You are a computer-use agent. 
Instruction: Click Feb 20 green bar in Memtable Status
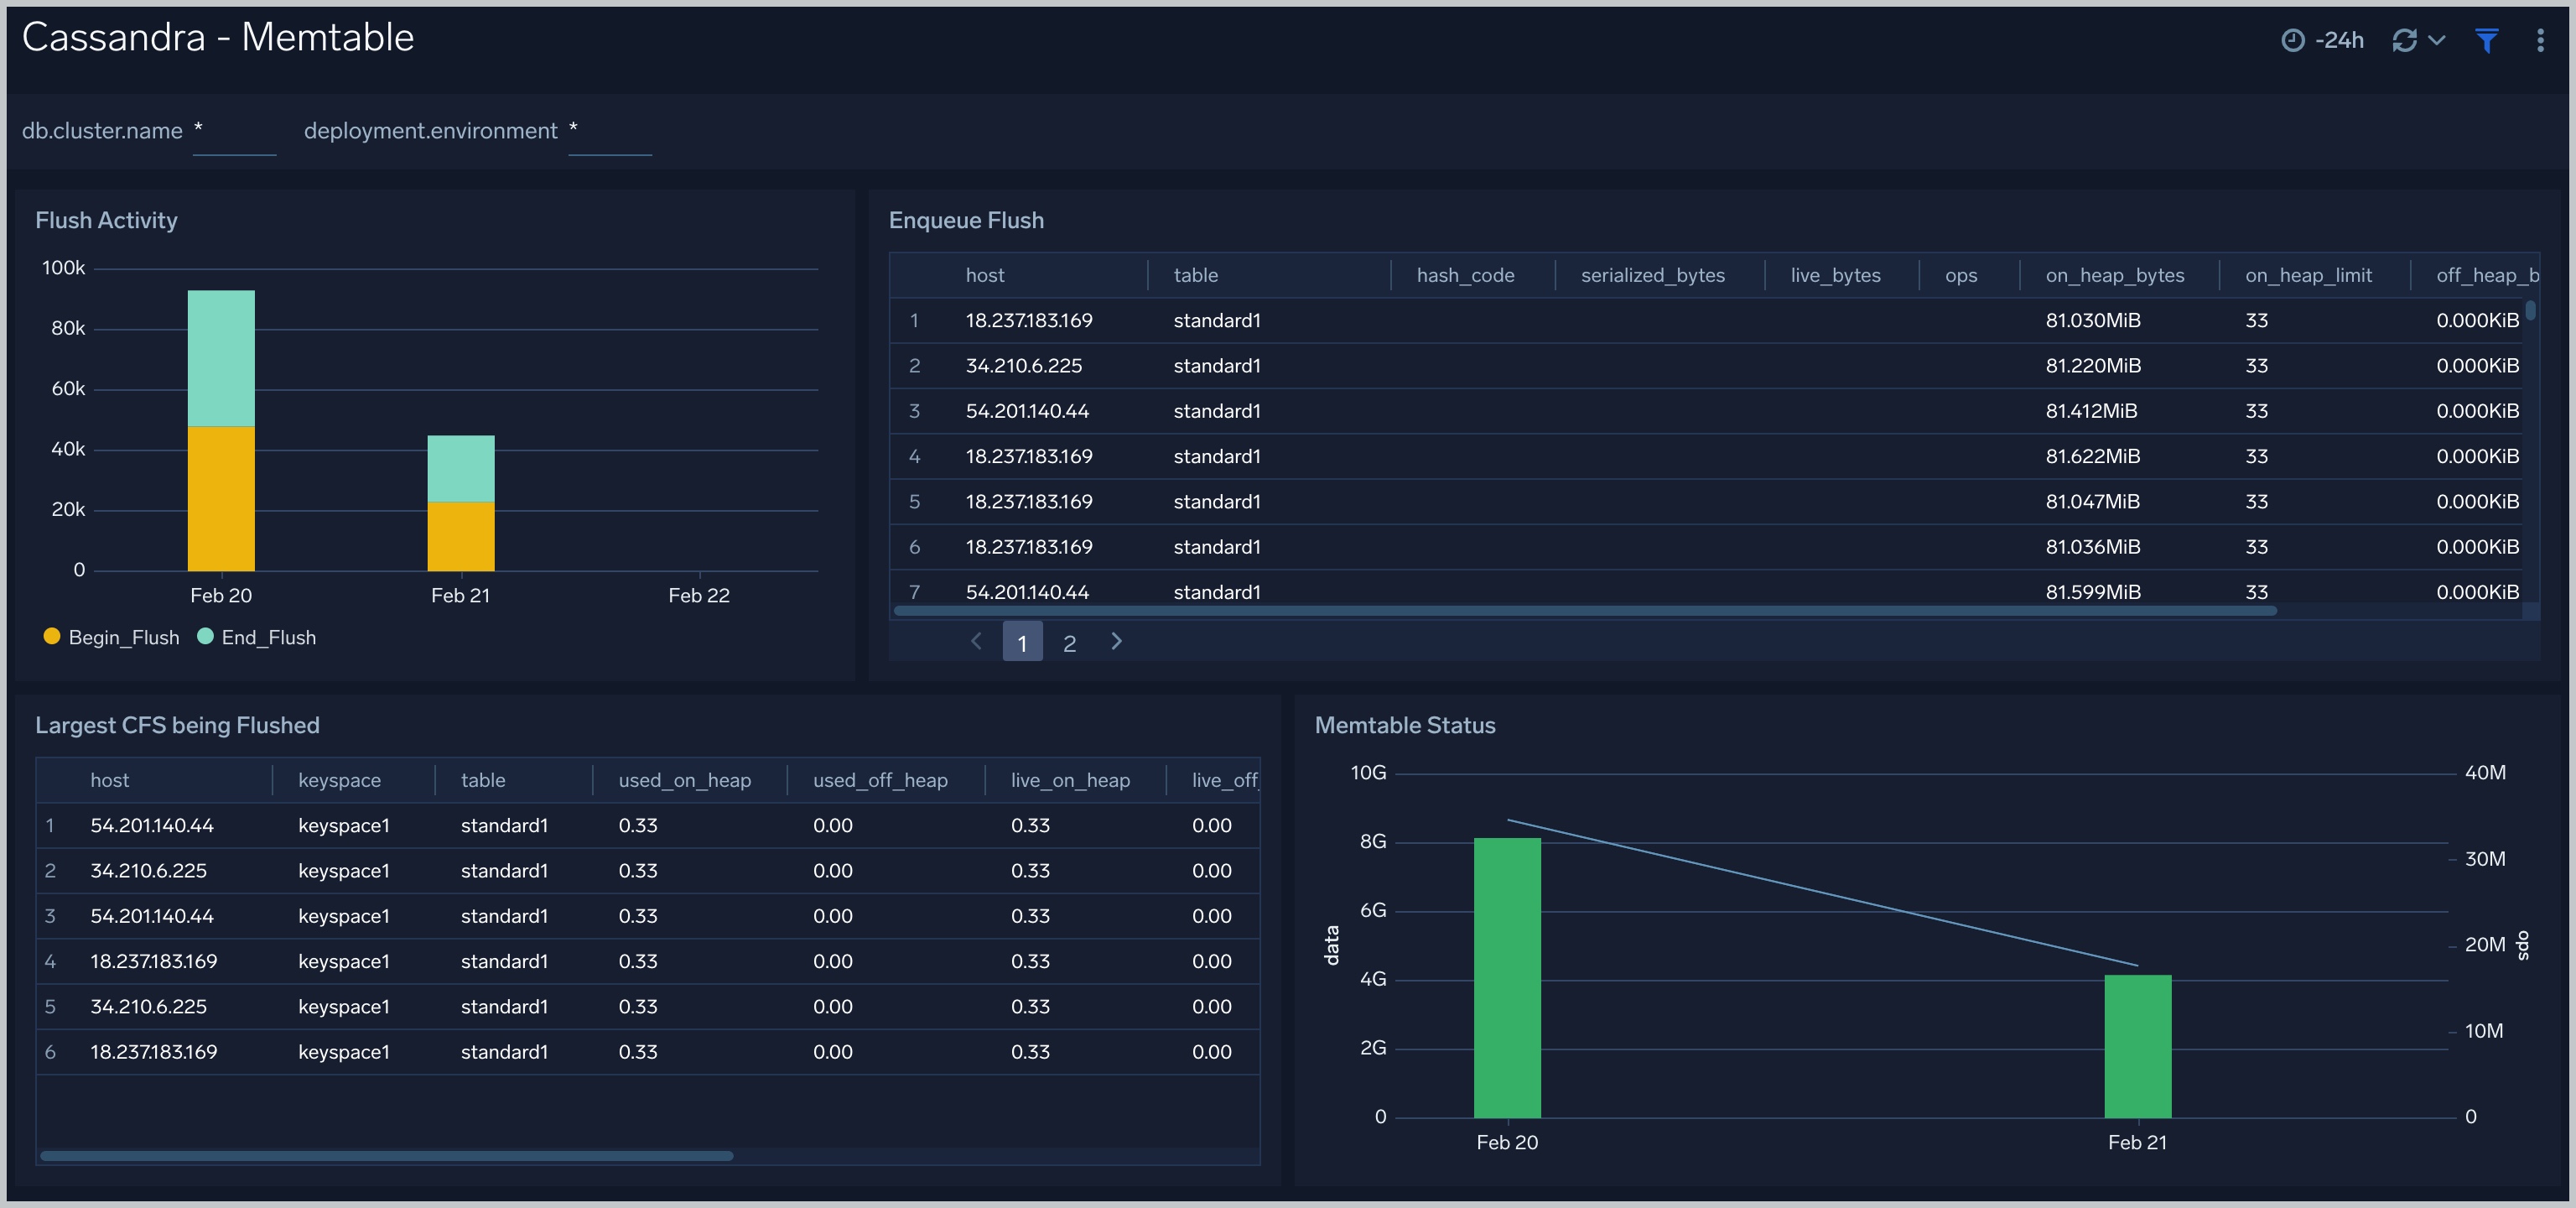click(1507, 978)
